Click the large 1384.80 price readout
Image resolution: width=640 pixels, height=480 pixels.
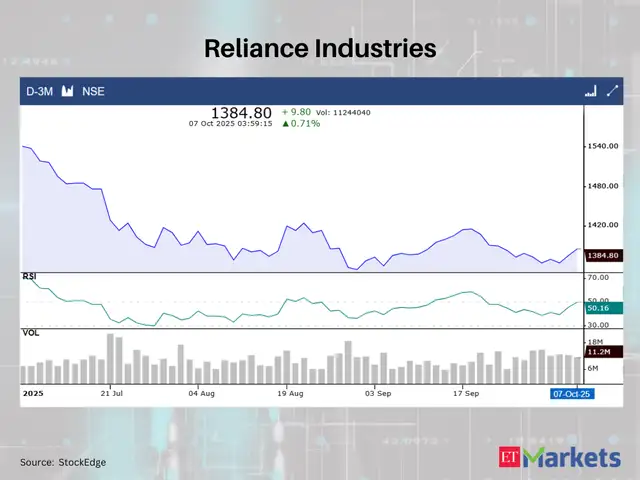241,115
